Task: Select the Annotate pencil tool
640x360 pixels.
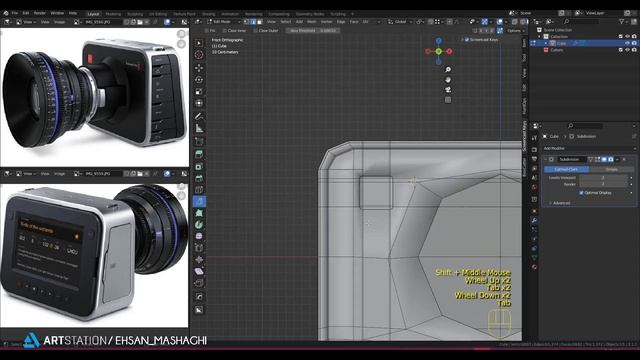Action: click(199, 116)
